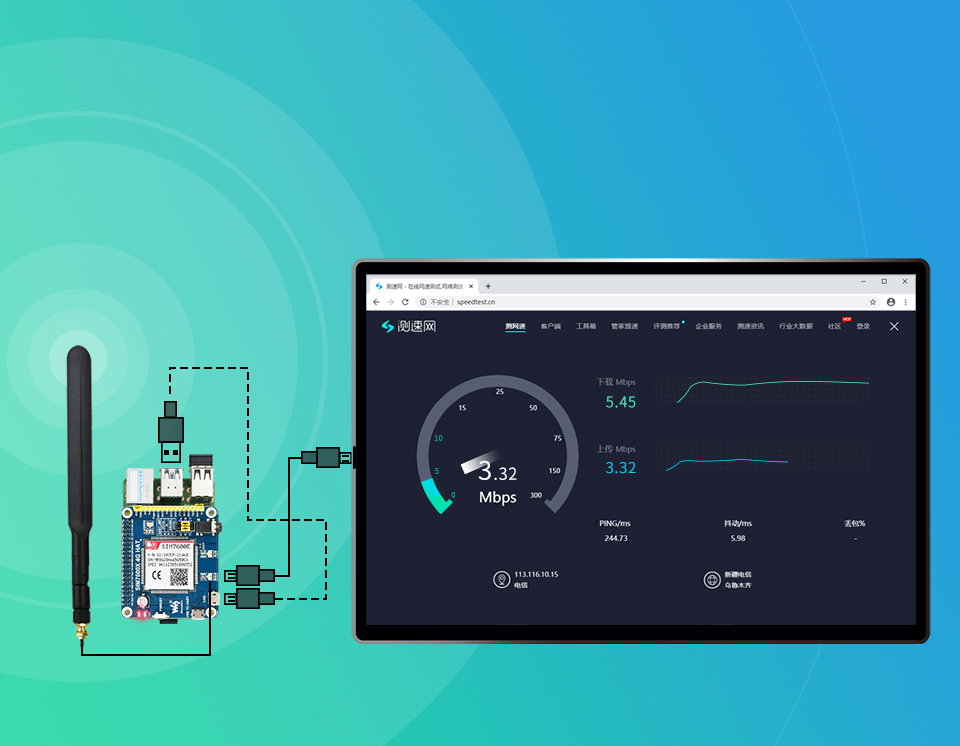Open a new browser tab

point(488,286)
